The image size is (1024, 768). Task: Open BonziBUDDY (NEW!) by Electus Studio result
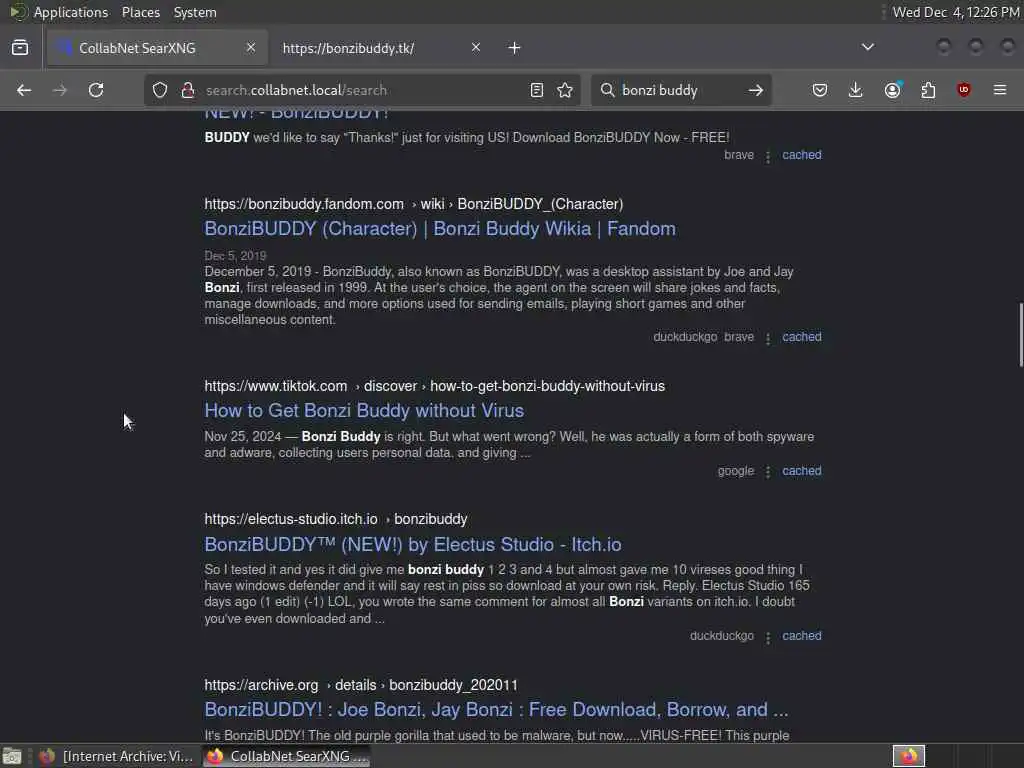(413, 545)
